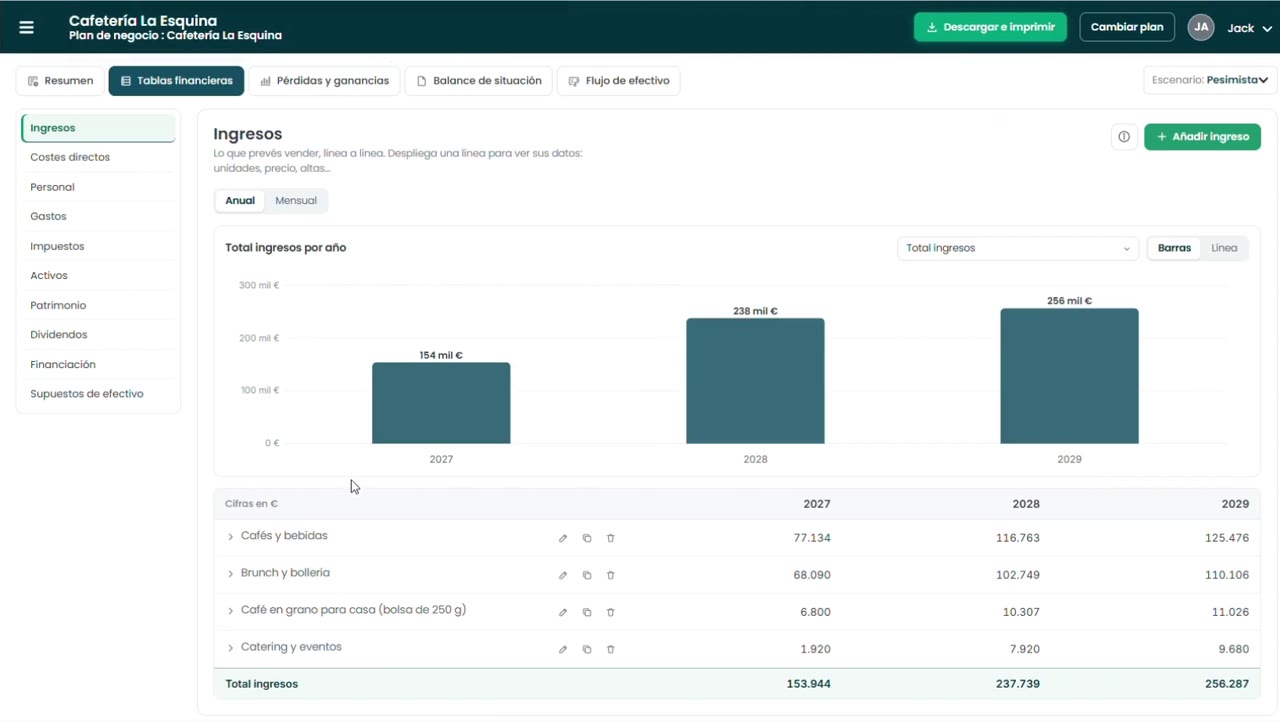The height and width of the screenshot is (722, 1280).
Task: Duplicate the Café en grano para casa row
Action: (x=587, y=612)
